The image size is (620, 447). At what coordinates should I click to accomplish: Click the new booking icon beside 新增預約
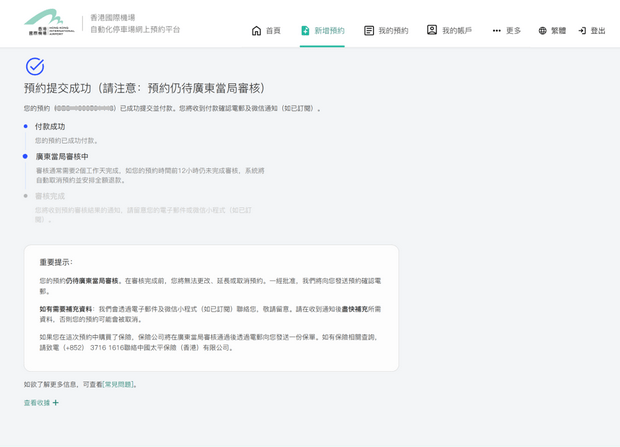pyautogui.click(x=305, y=31)
